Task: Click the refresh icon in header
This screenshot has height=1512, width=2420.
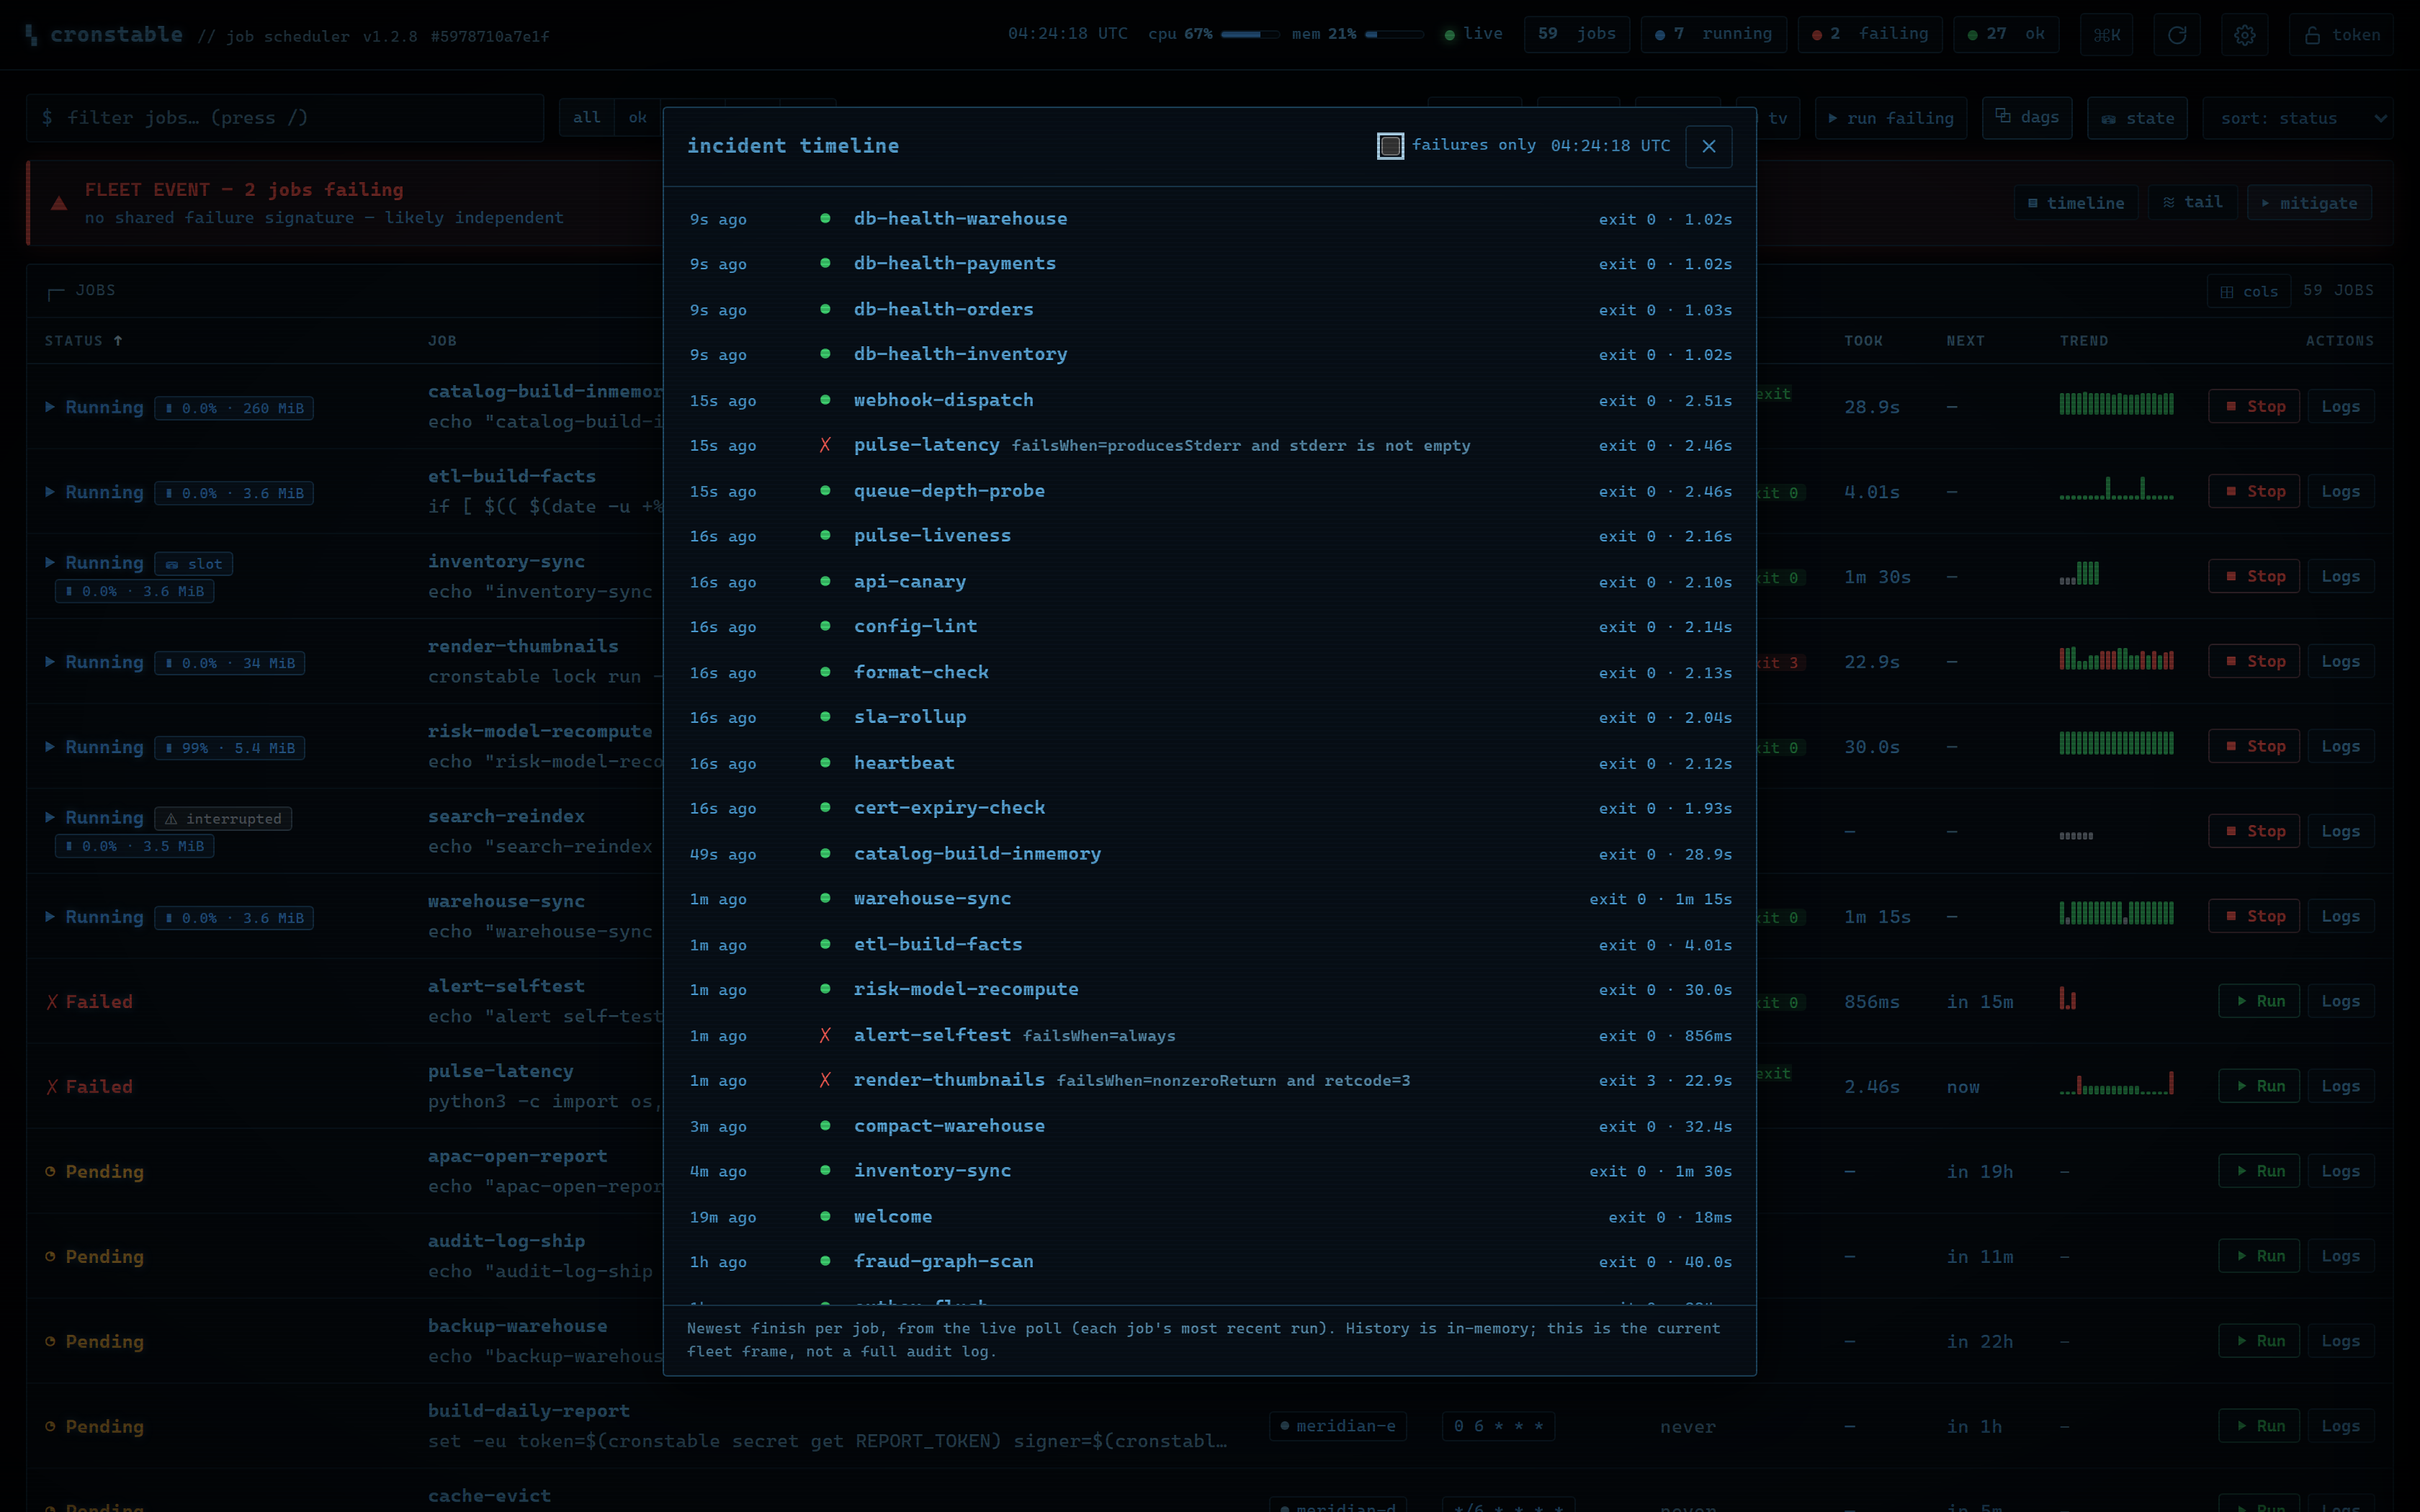Action: tap(2176, 35)
